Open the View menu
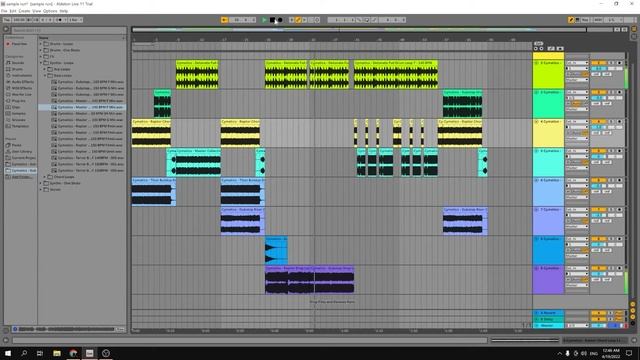Screen dimensions: 640x360 pos(37,11)
